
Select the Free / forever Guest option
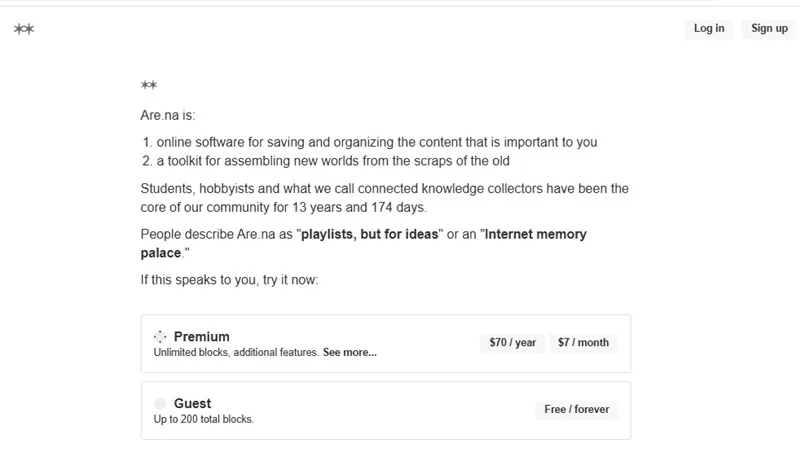[x=577, y=409]
